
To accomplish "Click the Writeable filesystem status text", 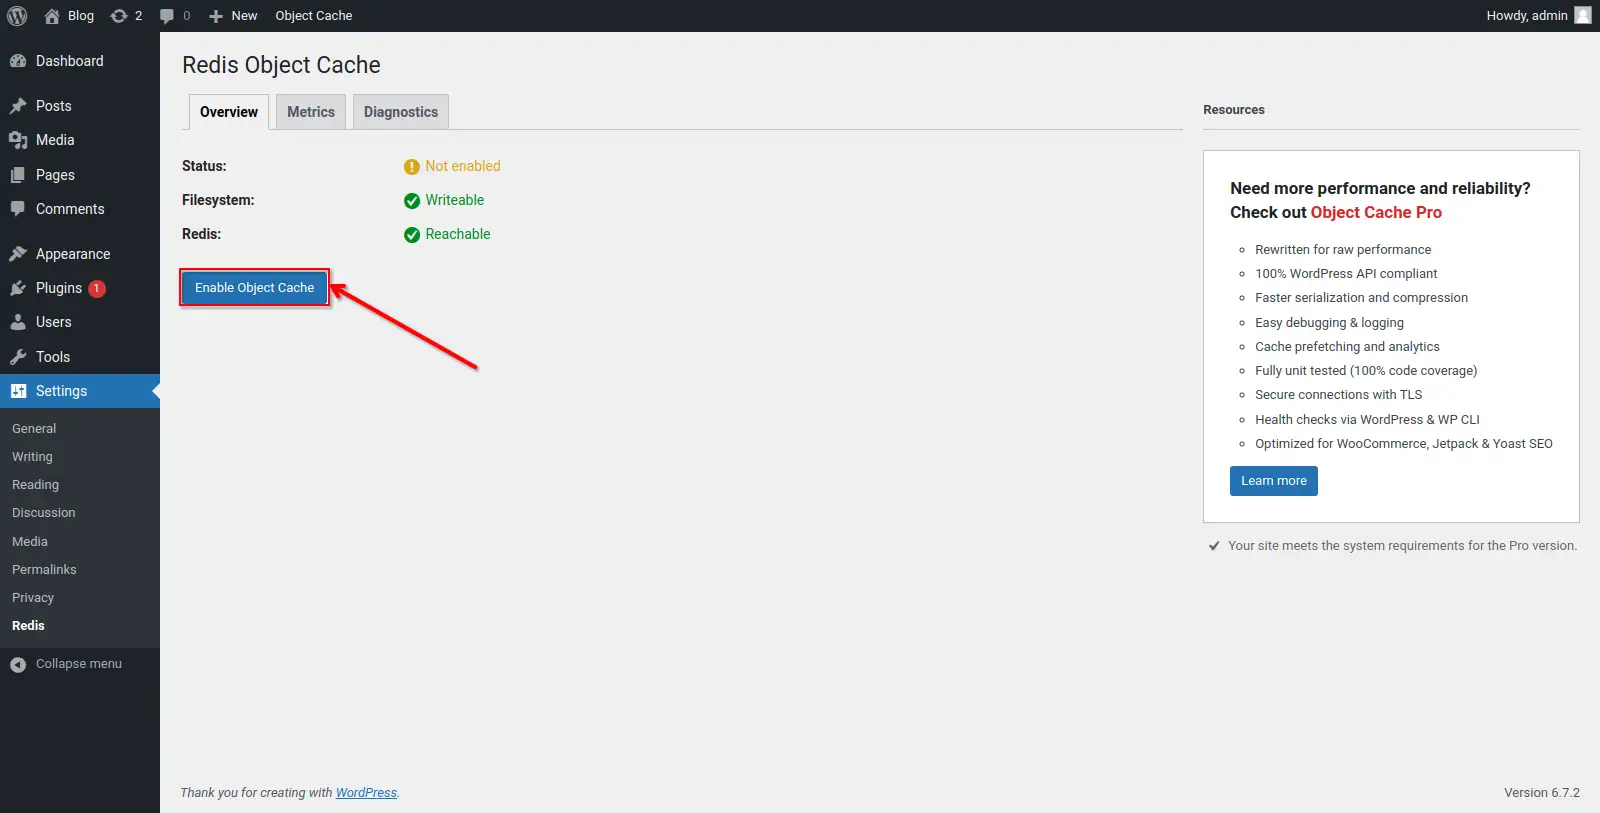I will [x=455, y=200].
